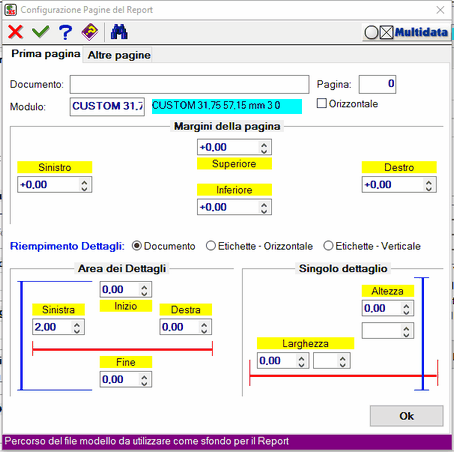The image size is (454, 452).
Task: Close the Configurazione Pagine del Report window
Action: click(440, 10)
